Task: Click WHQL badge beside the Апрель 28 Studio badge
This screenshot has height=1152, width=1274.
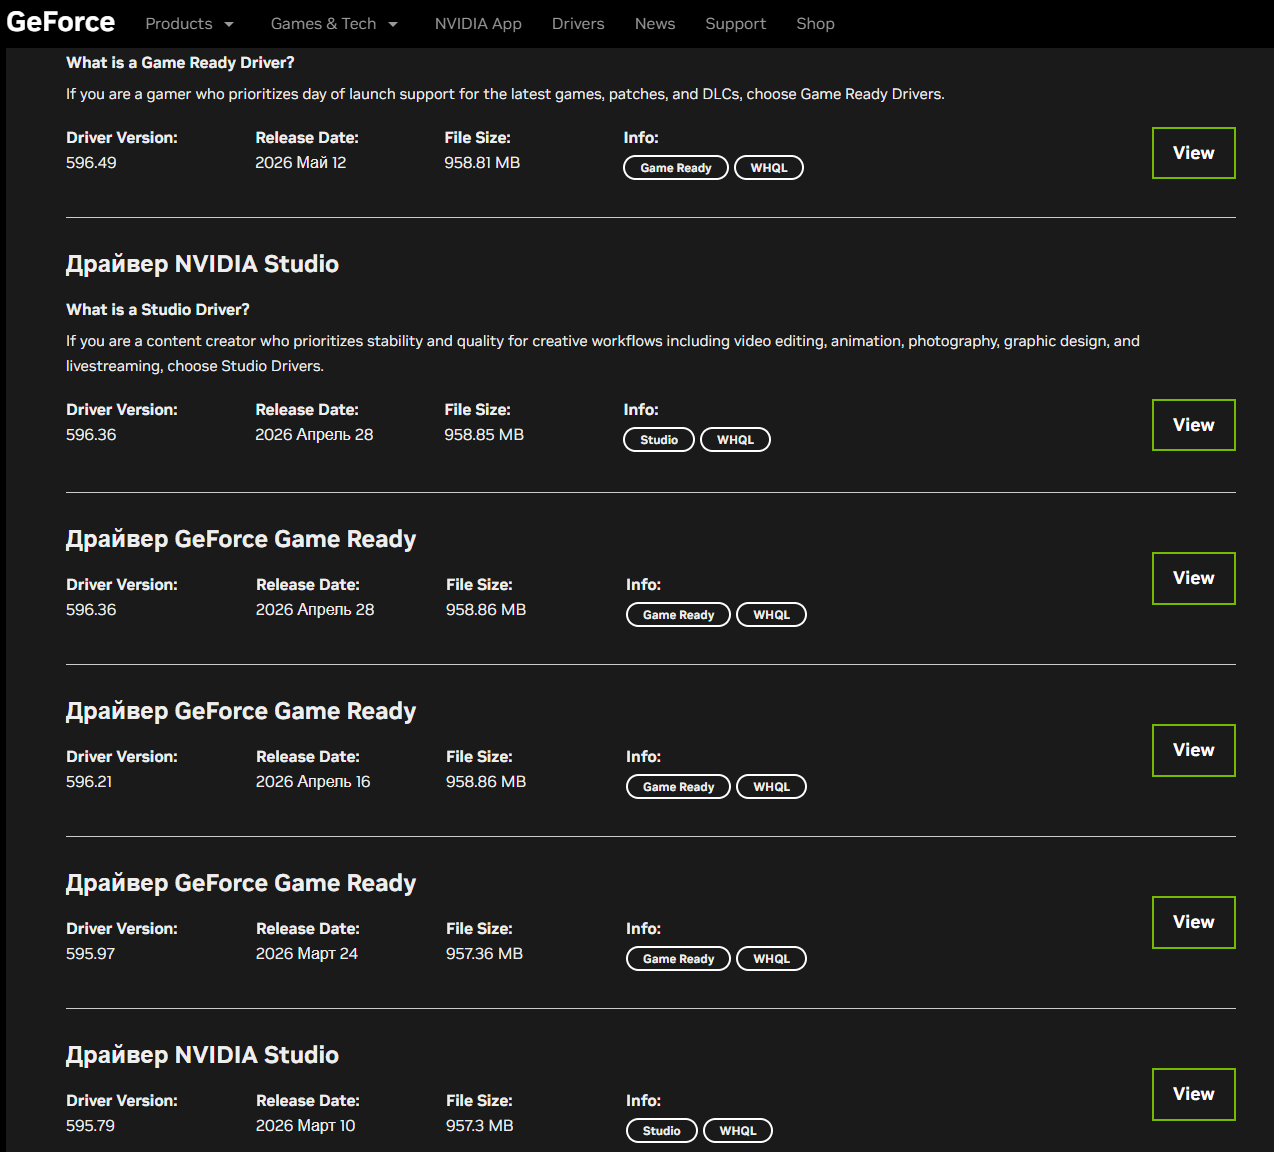Action: click(x=735, y=440)
